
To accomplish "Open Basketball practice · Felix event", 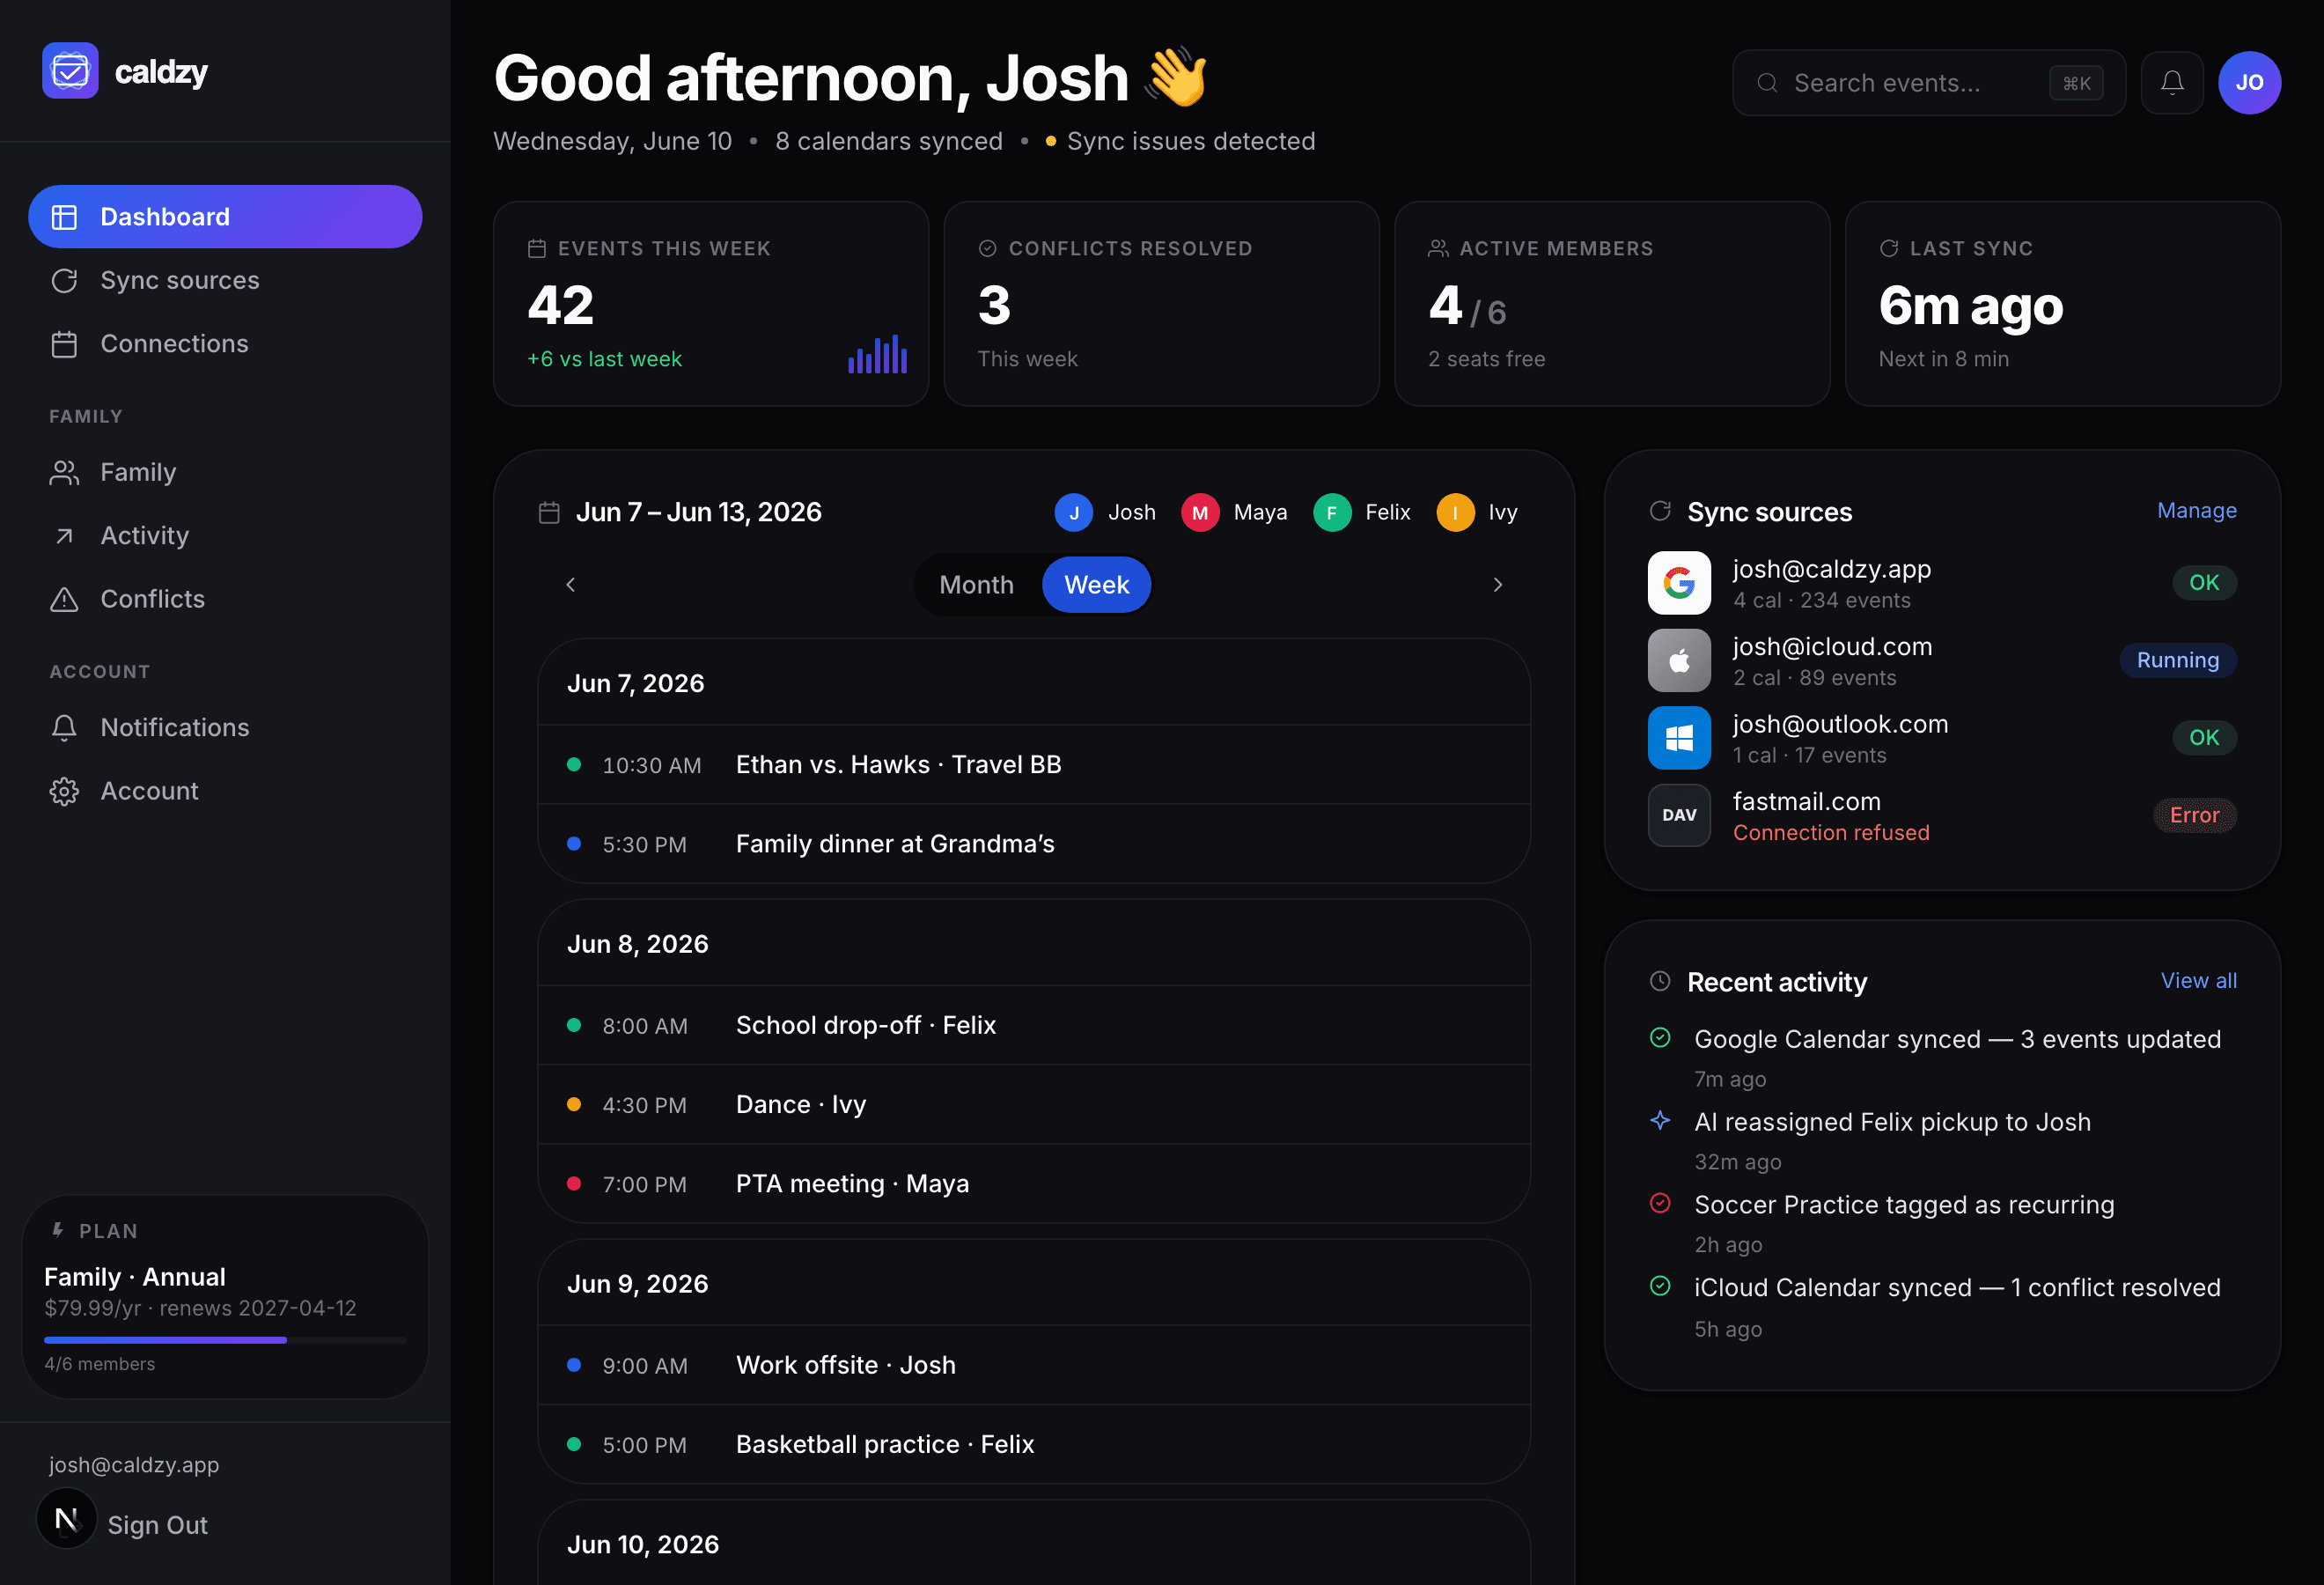I will coord(1034,1445).
